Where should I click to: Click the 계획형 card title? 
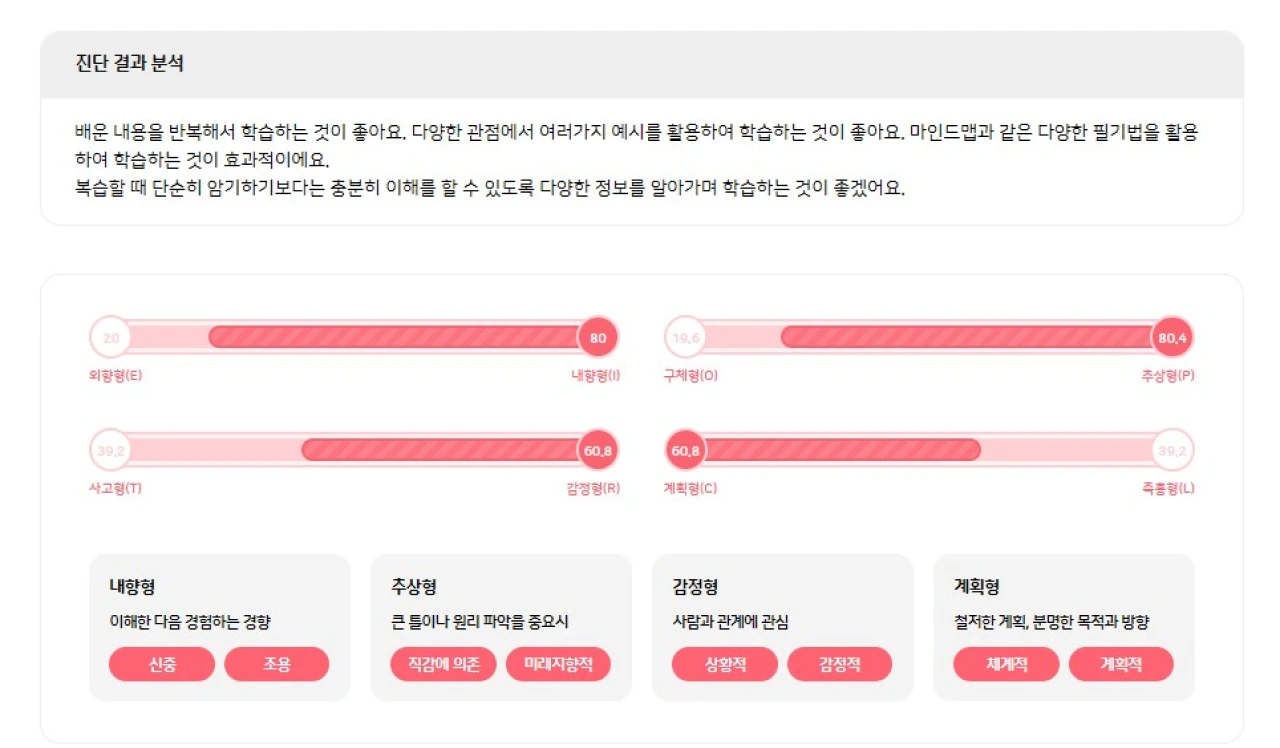[977, 587]
